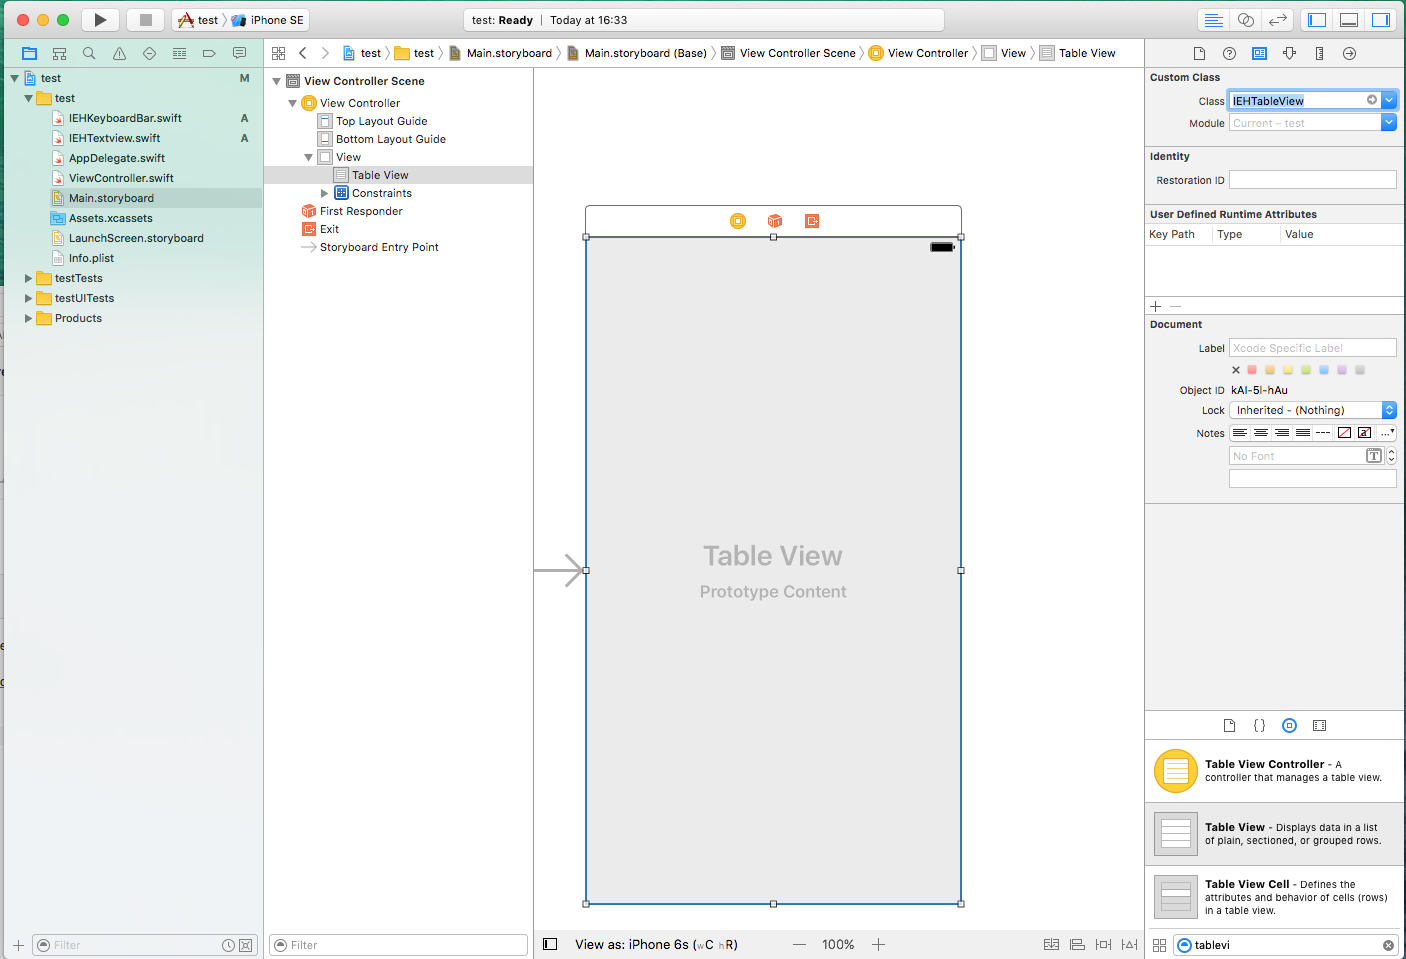Toggle the utilities pane

pyautogui.click(x=1380, y=20)
